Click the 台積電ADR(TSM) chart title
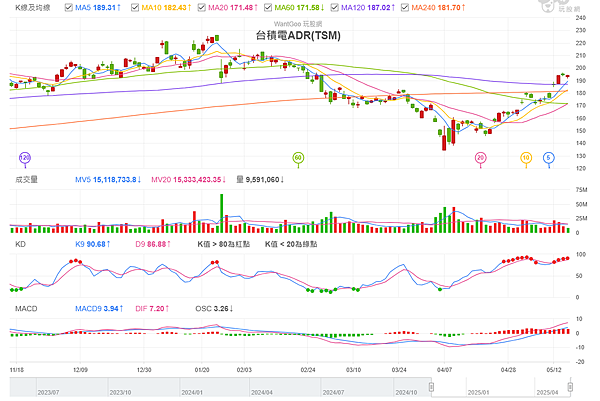600x401 pixels. pos(298,36)
